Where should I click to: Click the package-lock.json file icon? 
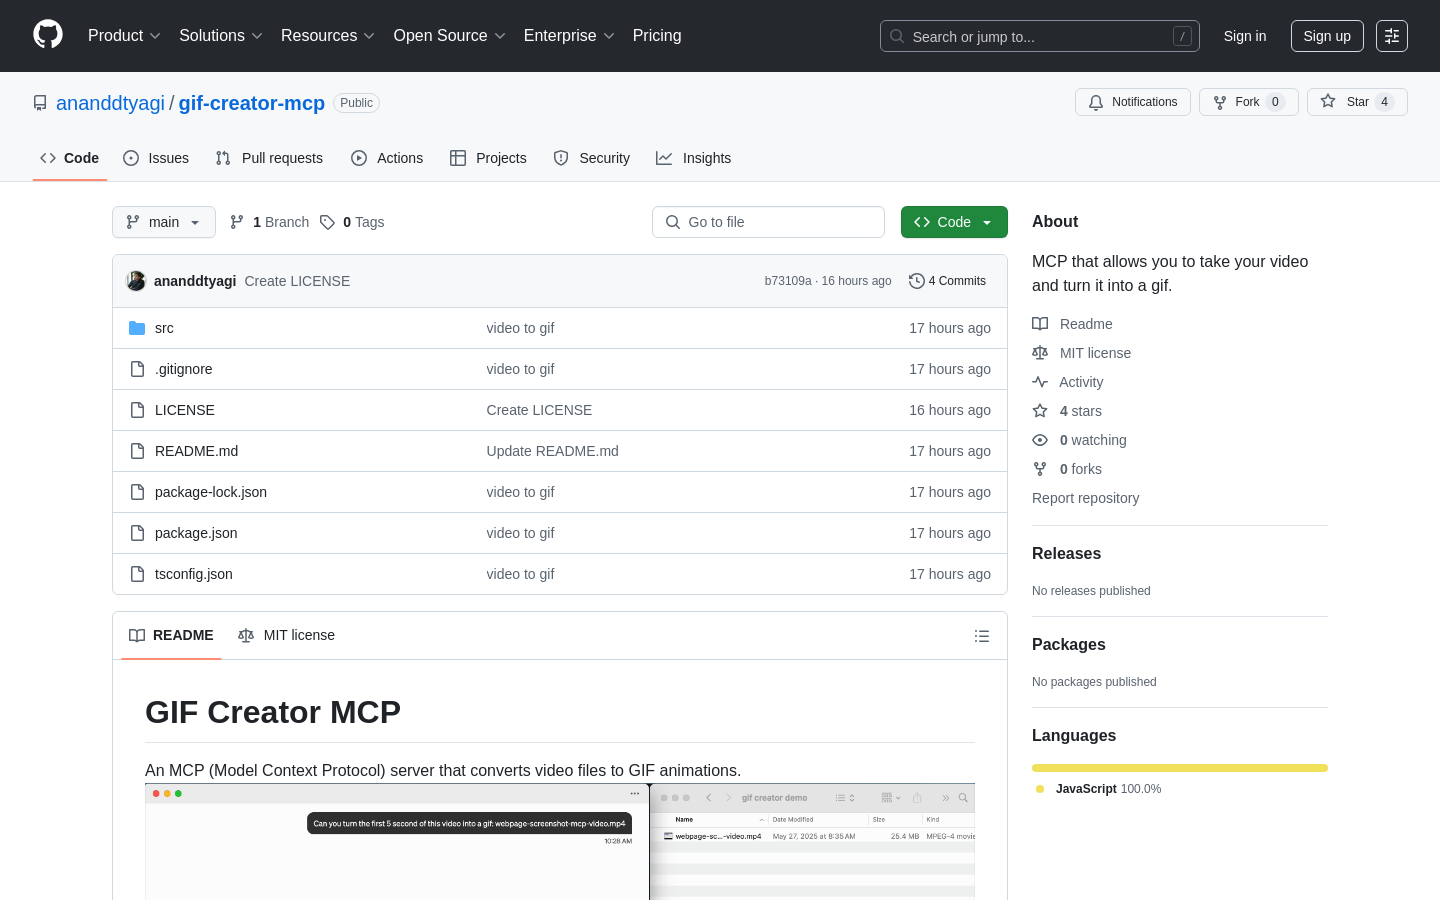(137, 492)
